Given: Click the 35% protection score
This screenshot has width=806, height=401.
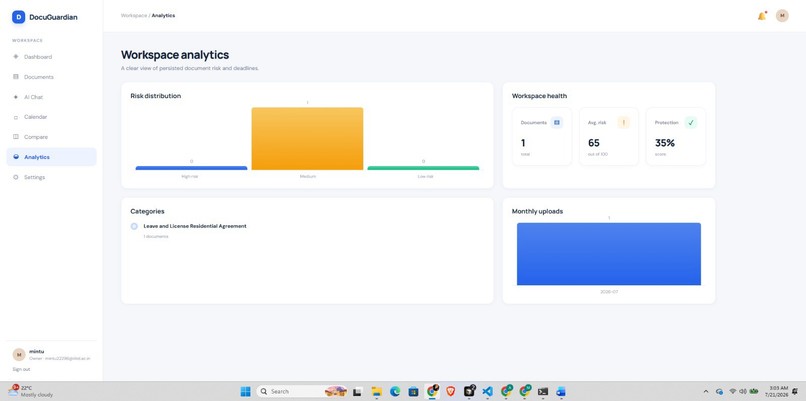Looking at the screenshot, I should pyautogui.click(x=665, y=143).
